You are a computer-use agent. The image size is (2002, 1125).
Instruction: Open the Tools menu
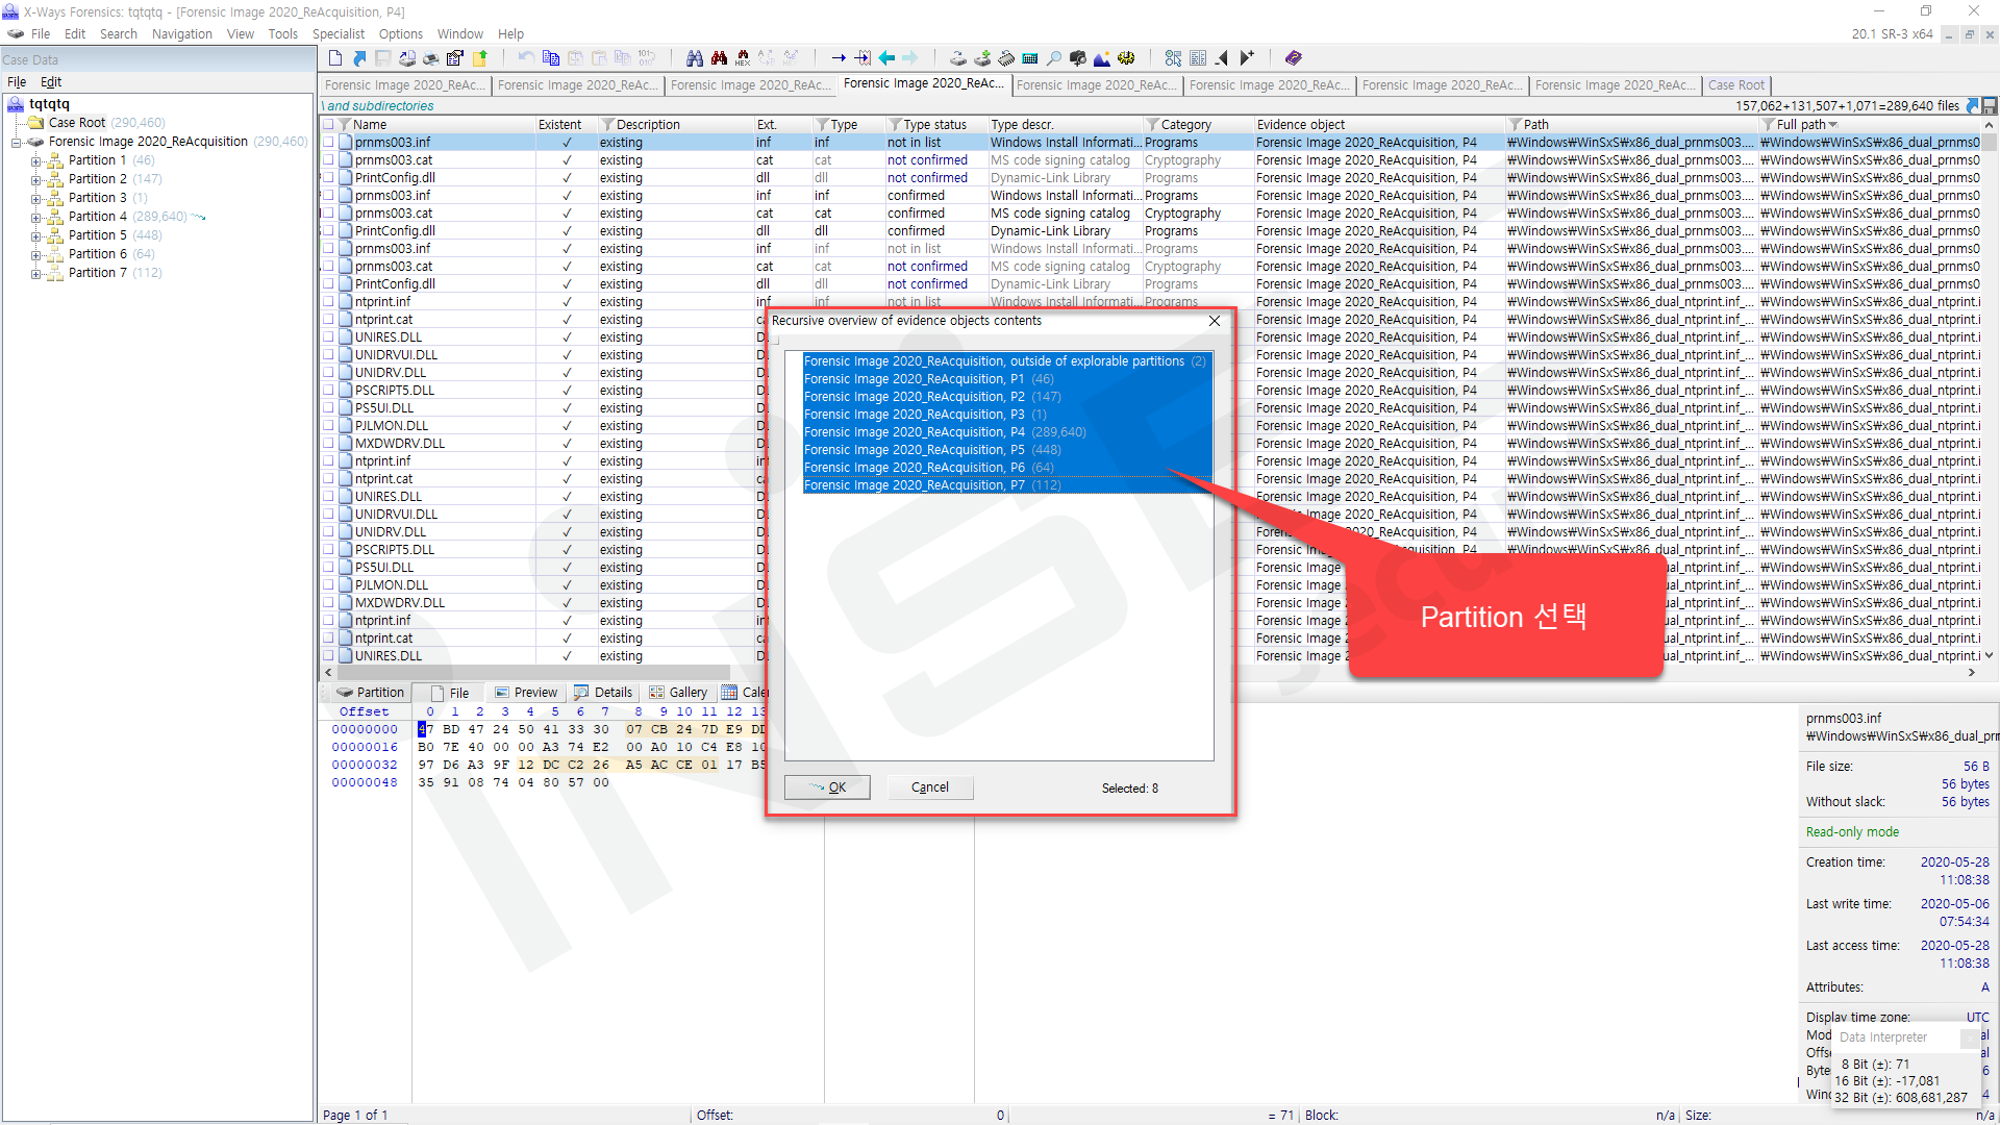pos(283,34)
